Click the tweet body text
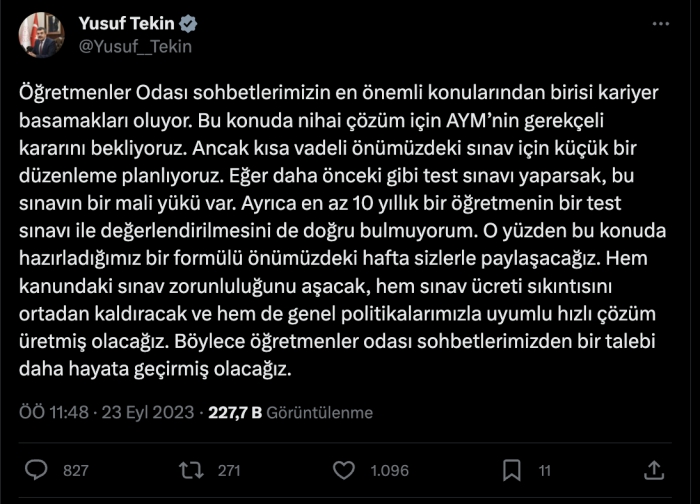Viewport: 700px width, 504px height. pyautogui.click(x=340, y=230)
